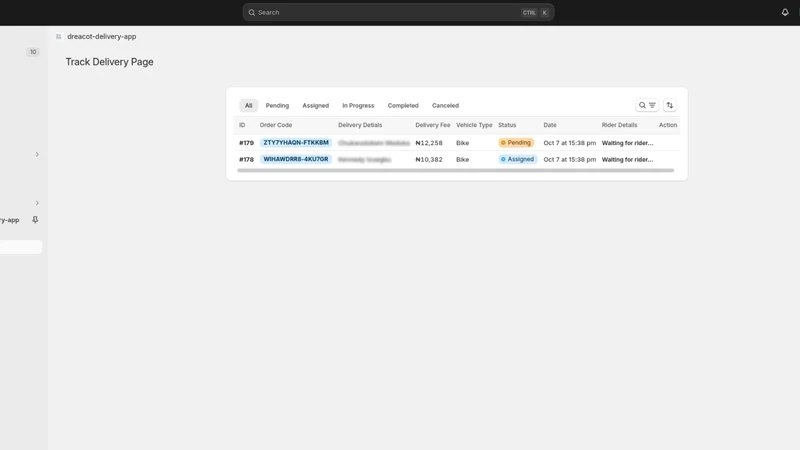Image resolution: width=800 pixels, height=450 pixels.
Task: Click Bike vehicle type in row #179
Action: 463,143
